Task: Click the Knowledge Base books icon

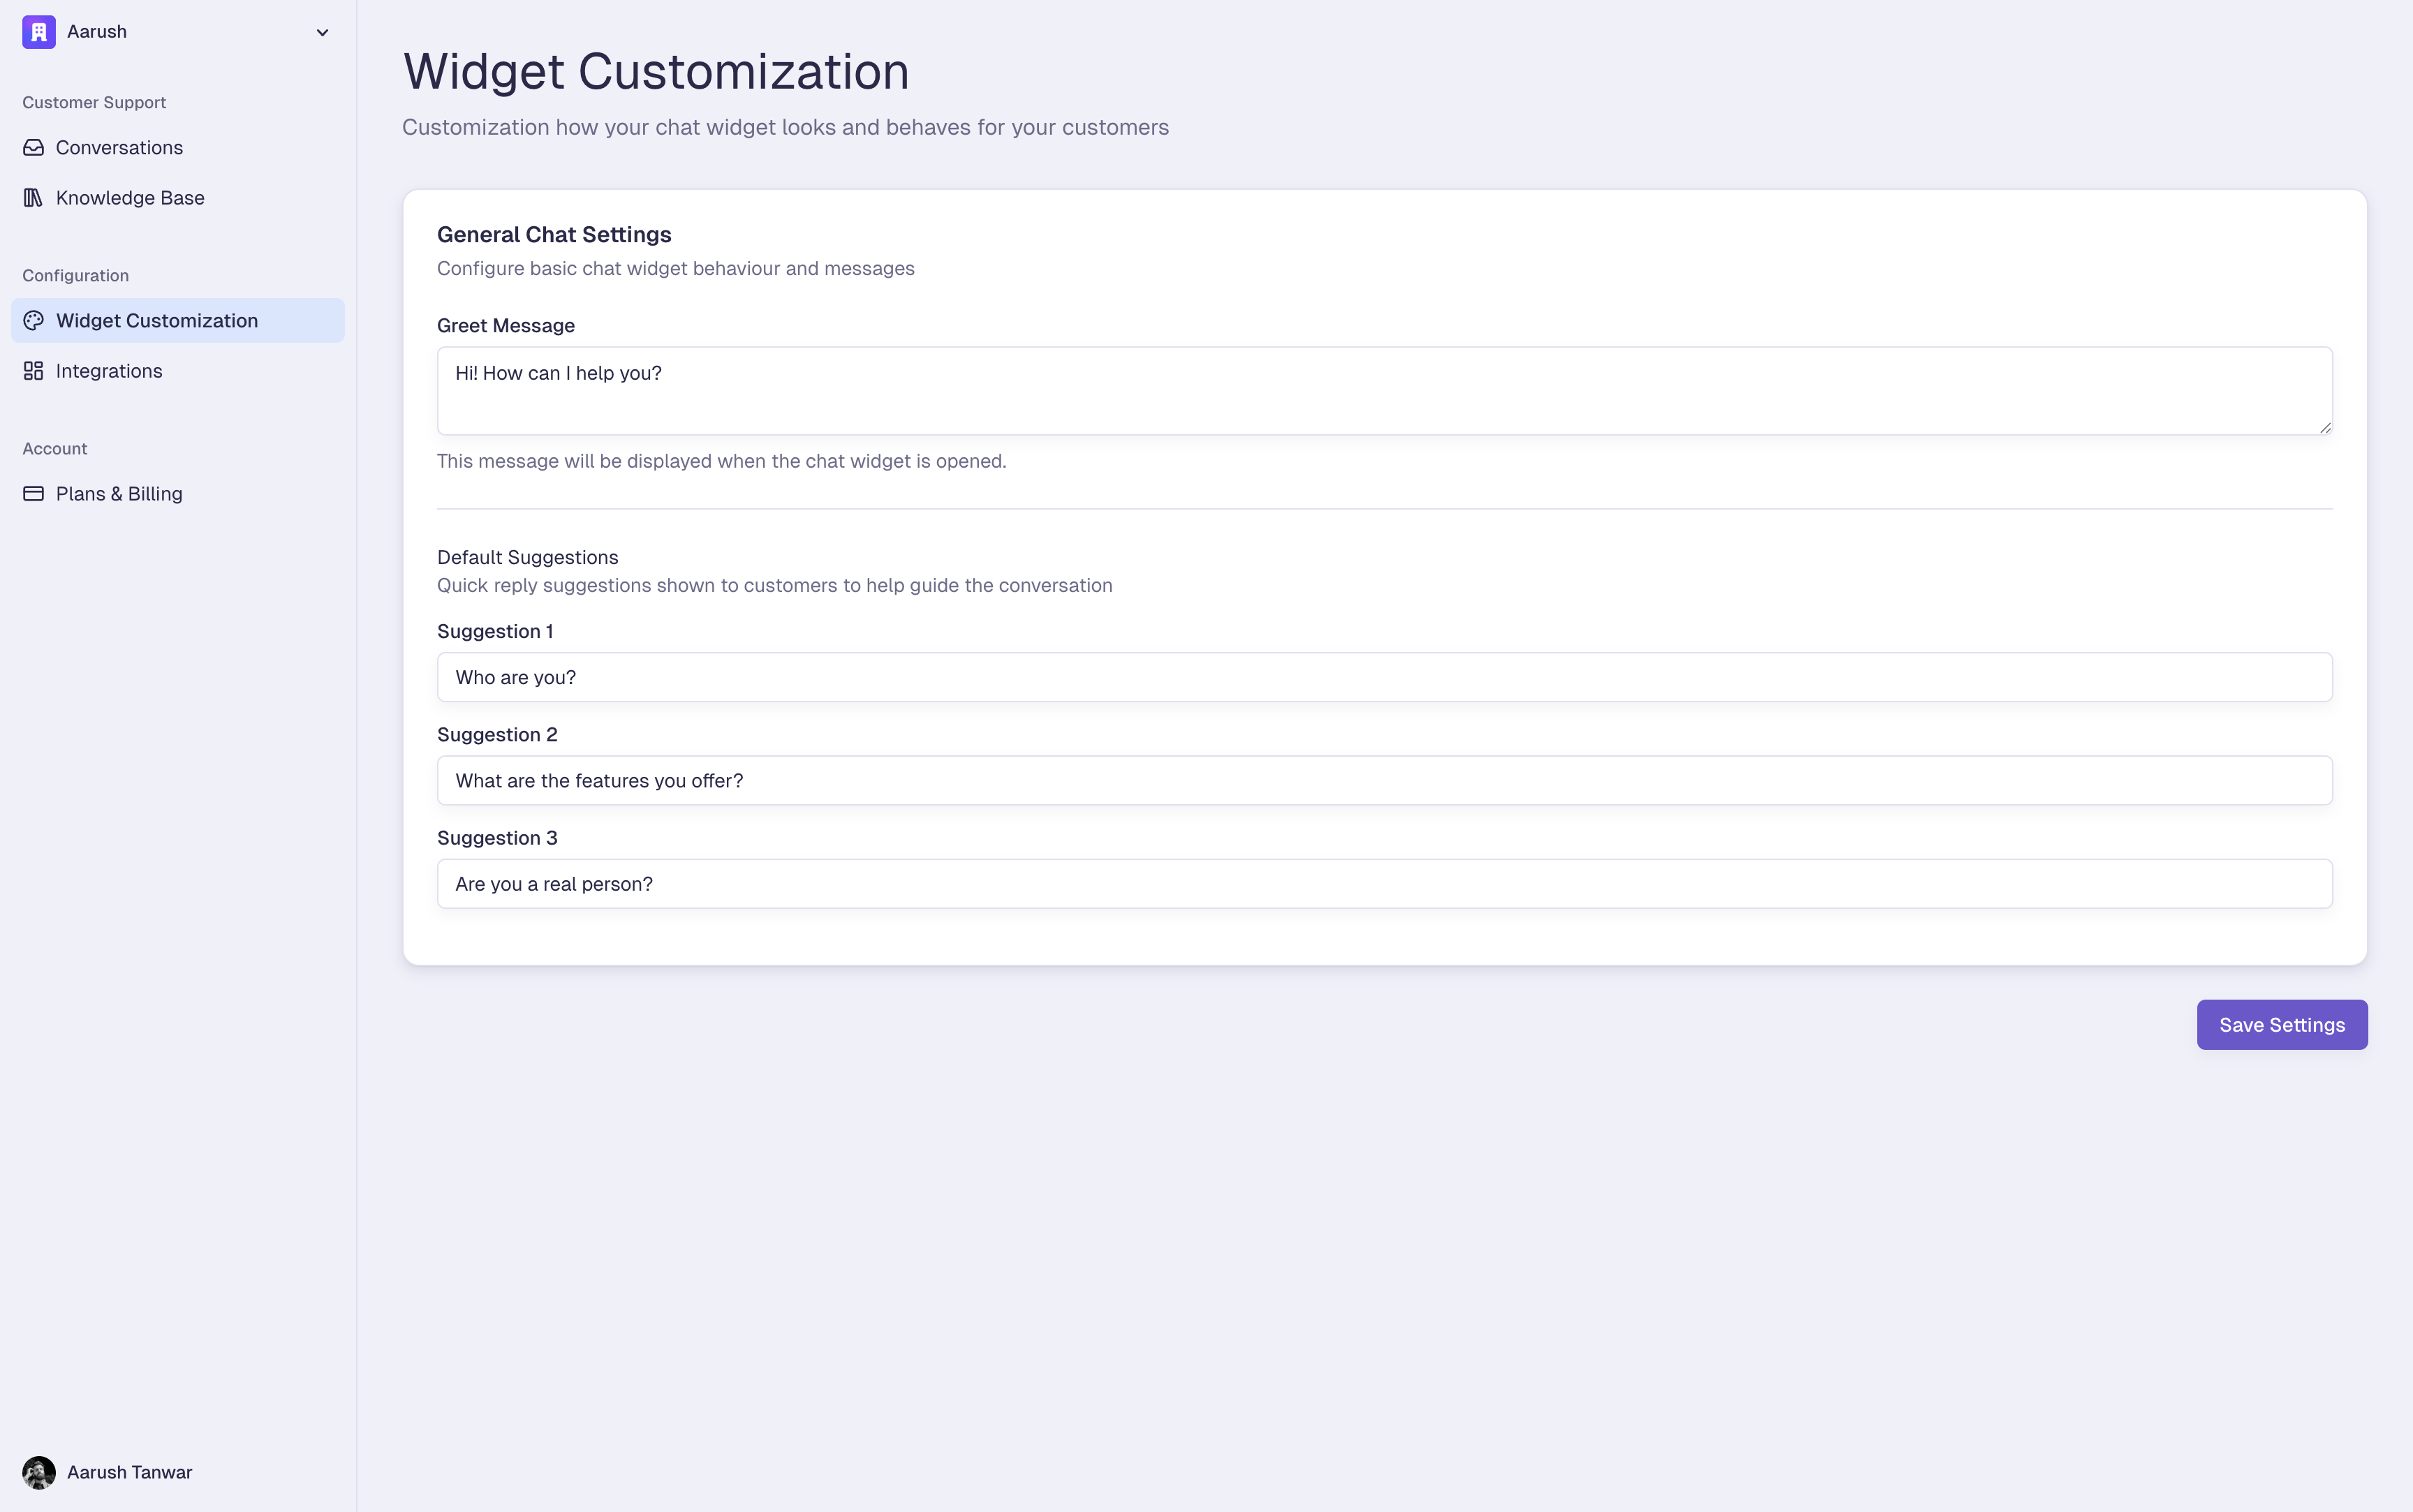Action: coord(33,198)
